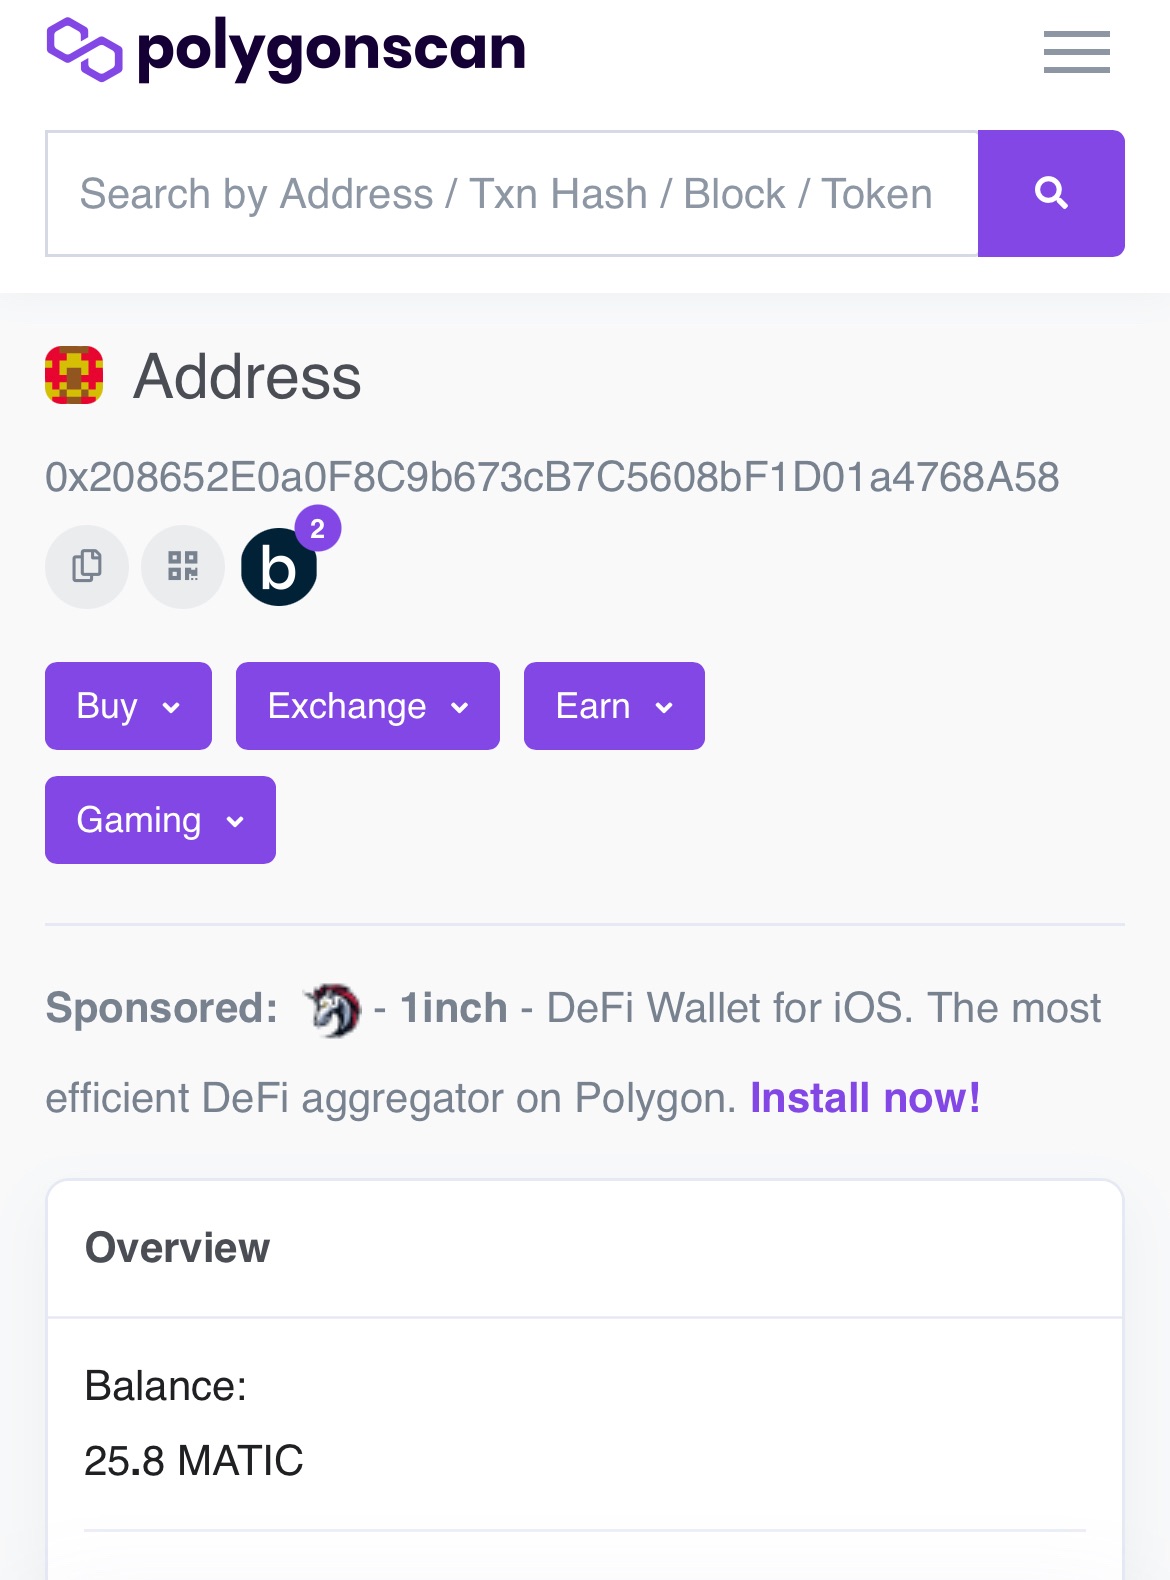1170x1580 pixels.
Task: Focus the address search input field
Action: point(512,193)
